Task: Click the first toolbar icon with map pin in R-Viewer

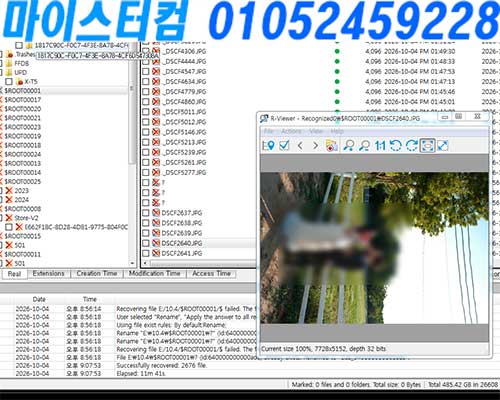Action: pos(269,145)
